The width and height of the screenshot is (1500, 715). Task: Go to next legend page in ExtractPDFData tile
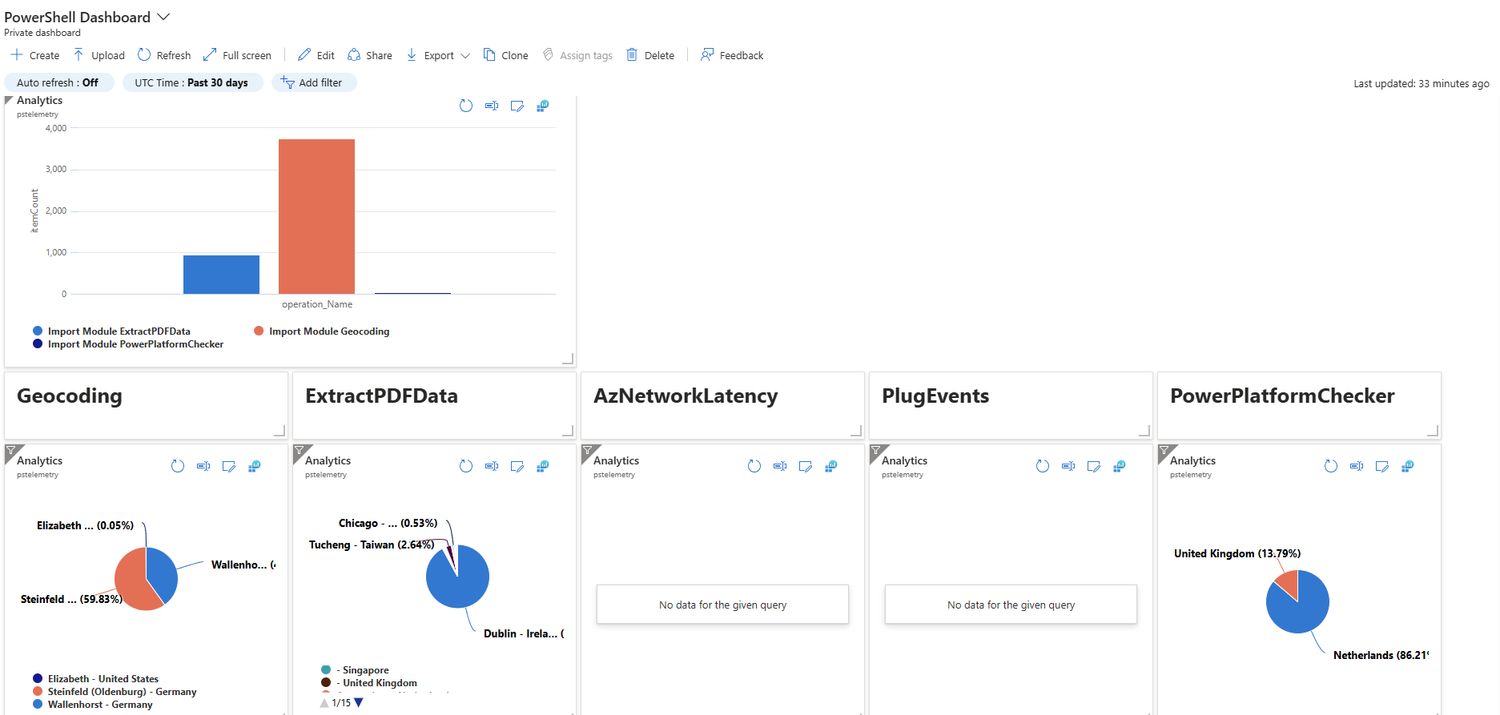pos(358,703)
